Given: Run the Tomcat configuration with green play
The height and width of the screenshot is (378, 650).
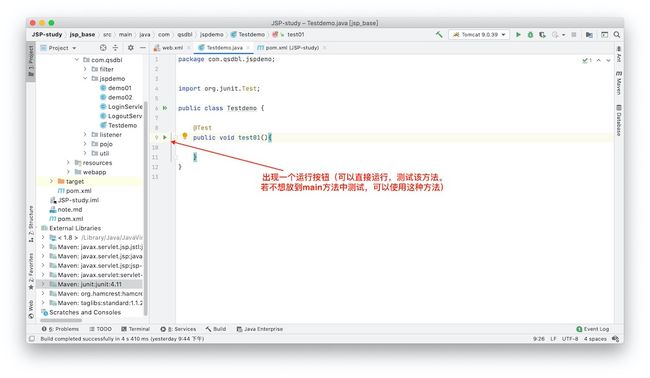Looking at the screenshot, I should click(518, 35).
